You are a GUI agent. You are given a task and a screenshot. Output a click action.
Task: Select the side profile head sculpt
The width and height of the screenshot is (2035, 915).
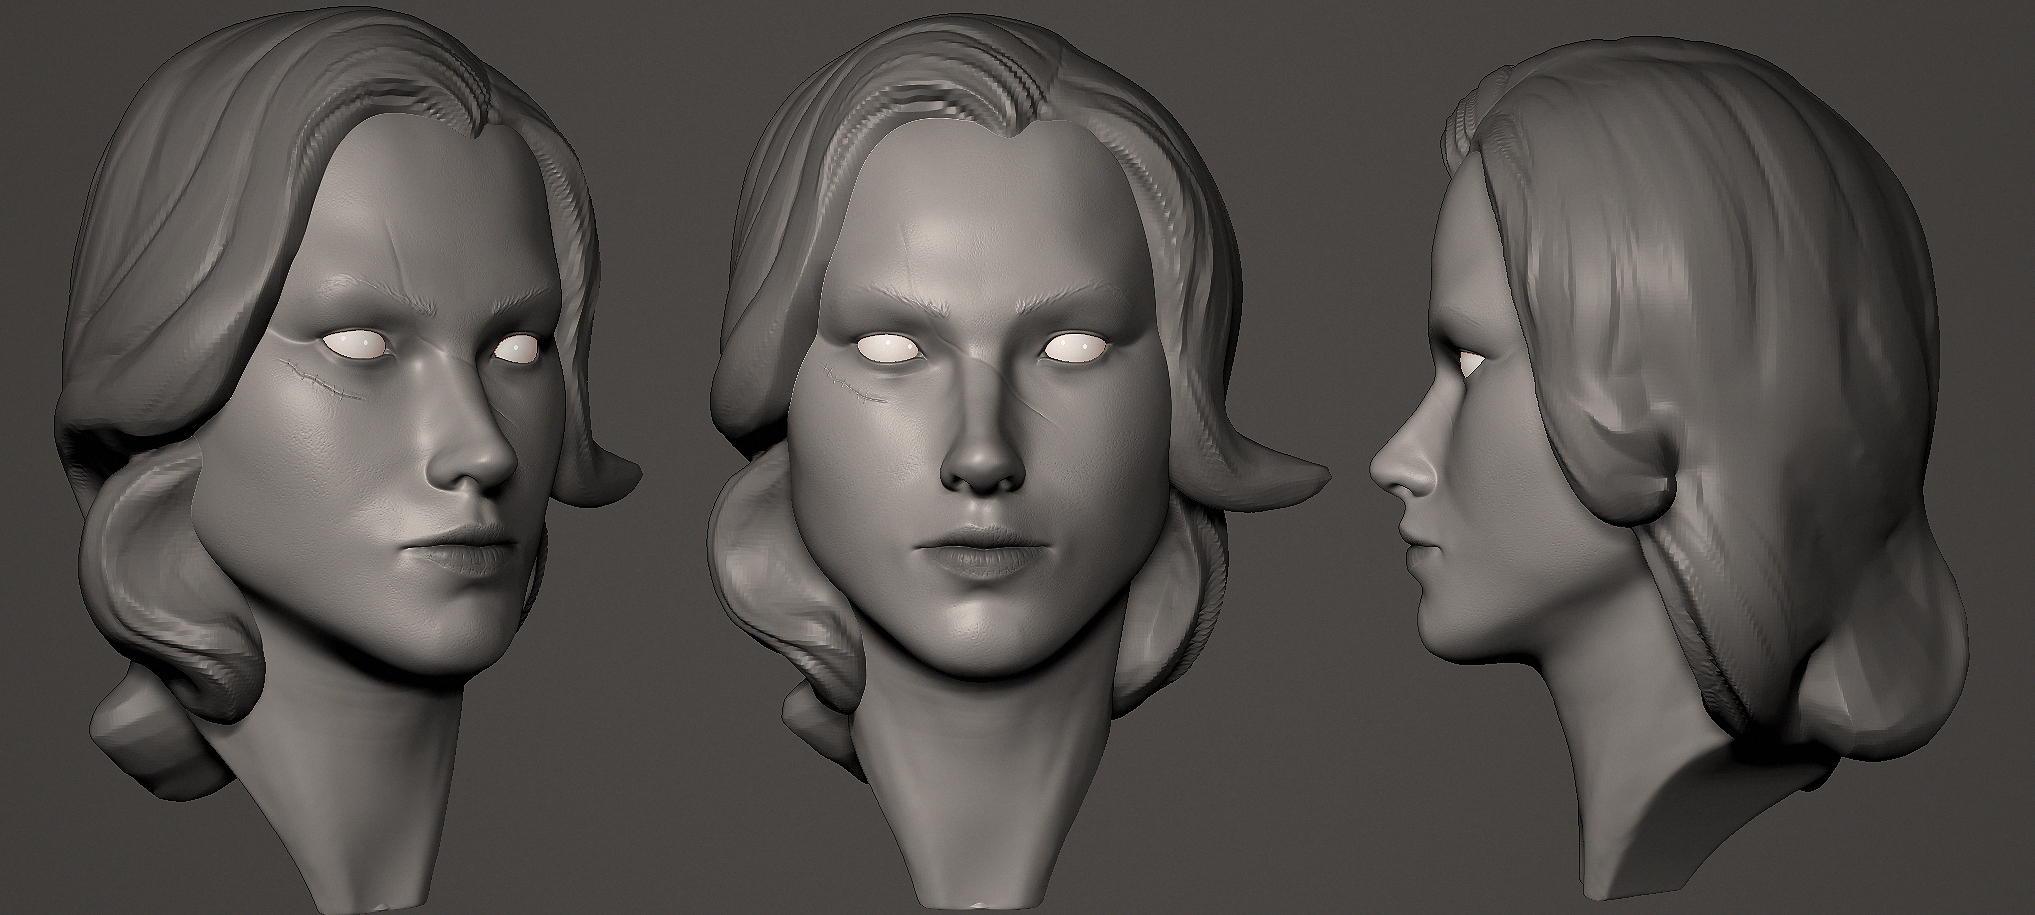pos(1670,470)
